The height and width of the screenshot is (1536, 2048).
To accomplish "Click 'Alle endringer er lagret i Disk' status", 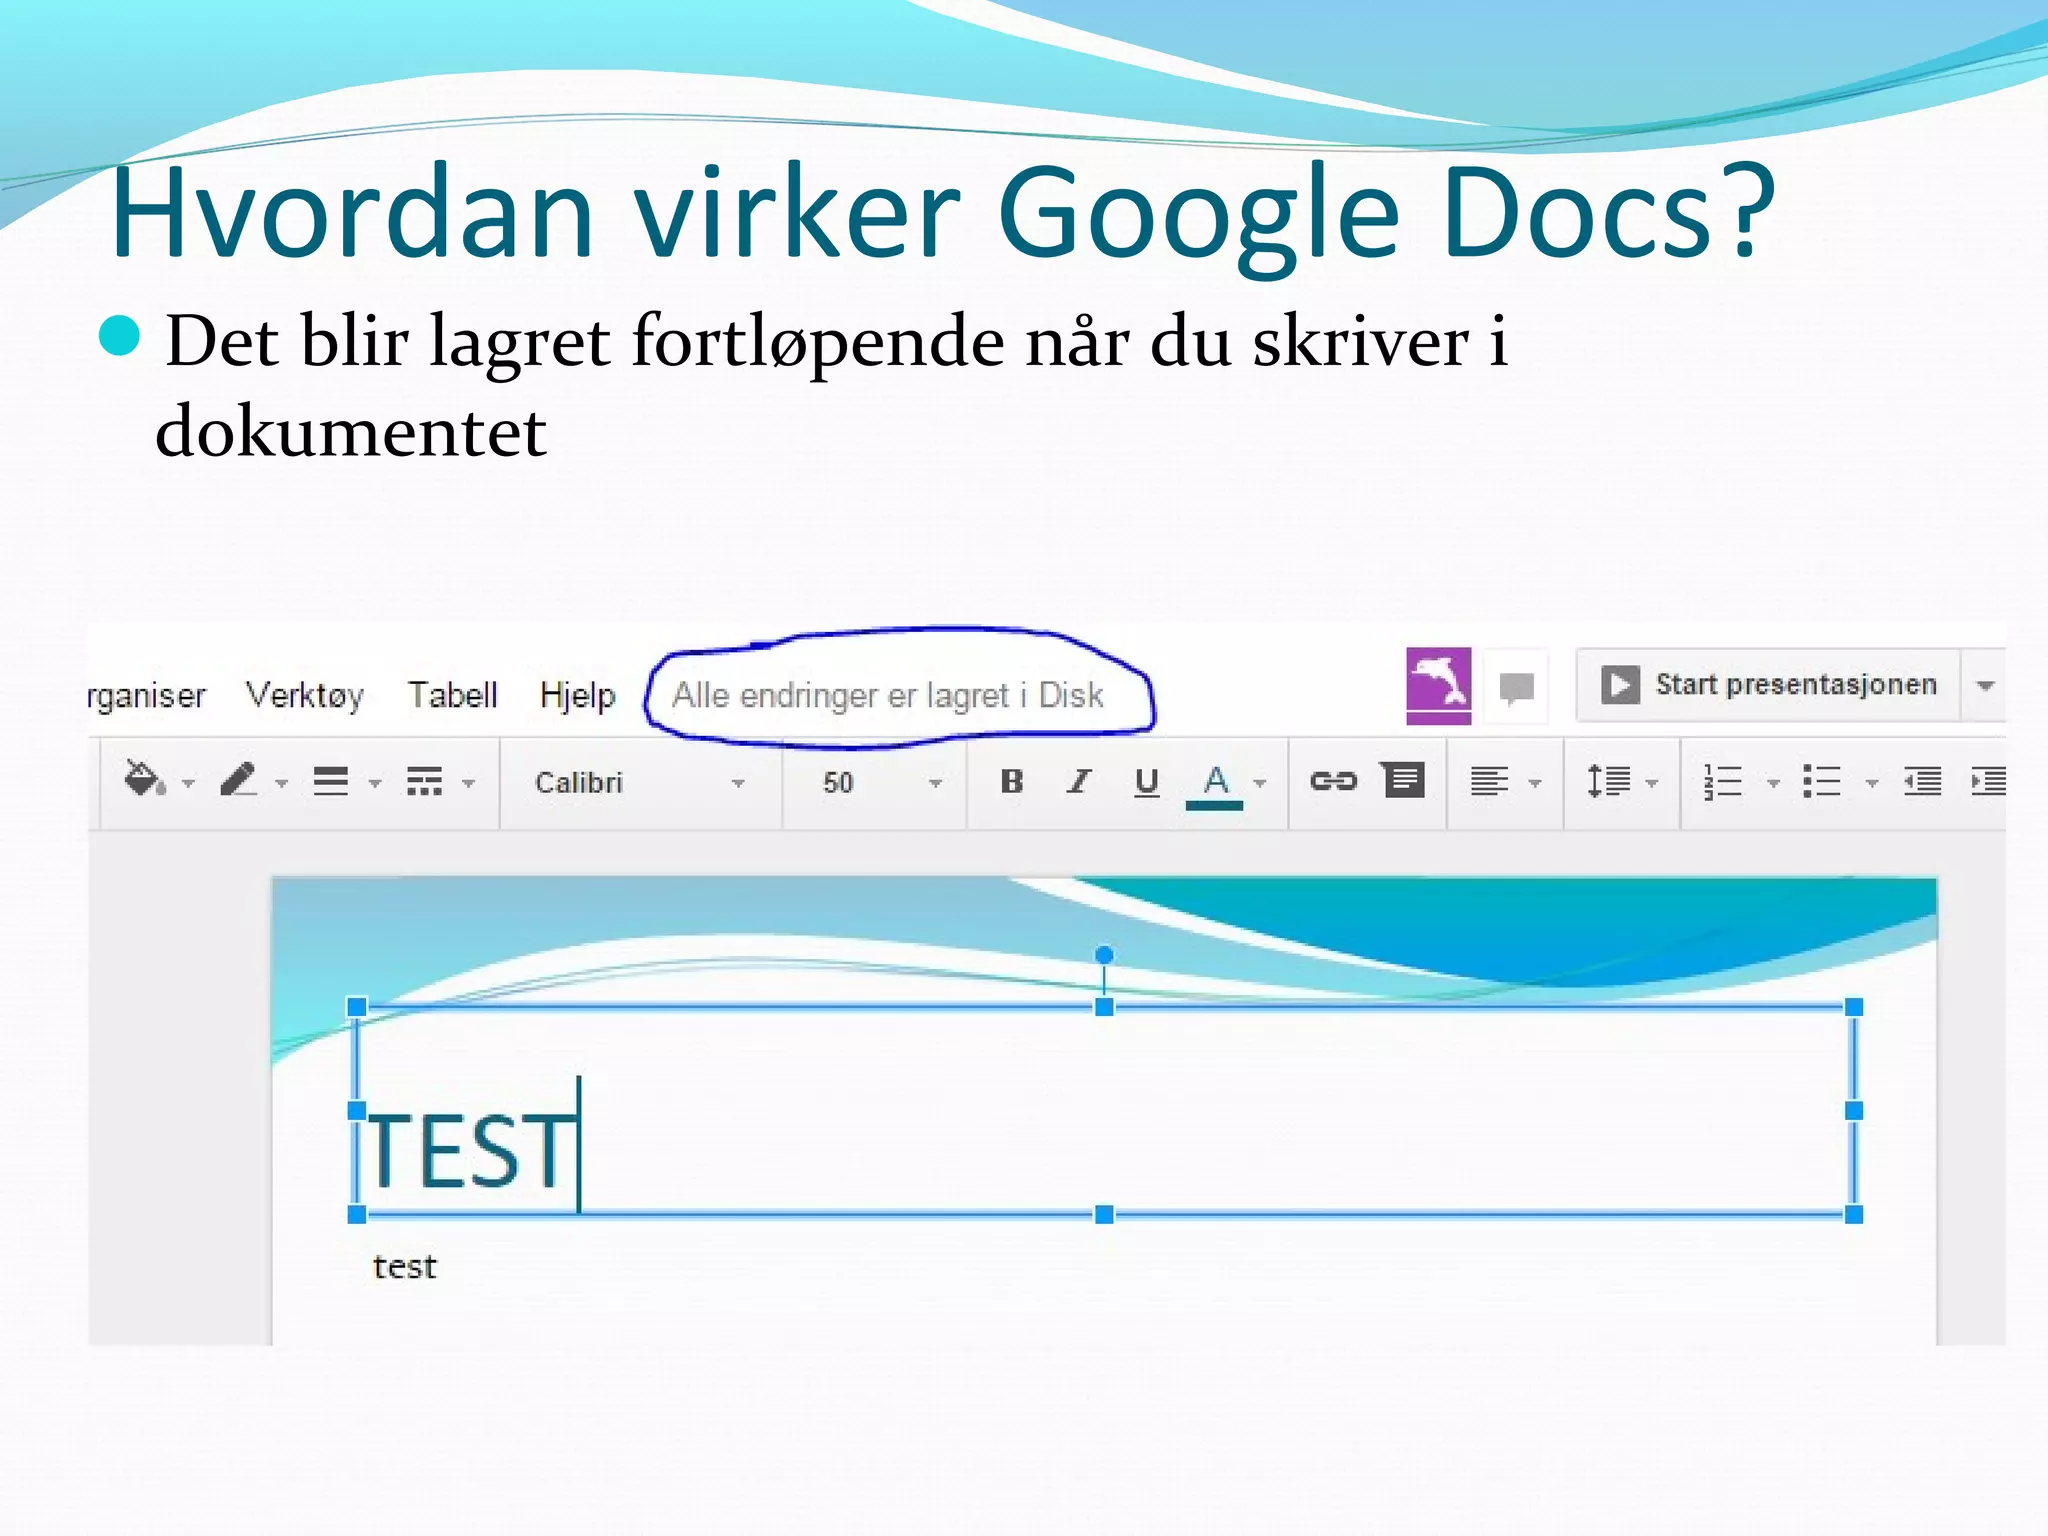I will point(888,695).
